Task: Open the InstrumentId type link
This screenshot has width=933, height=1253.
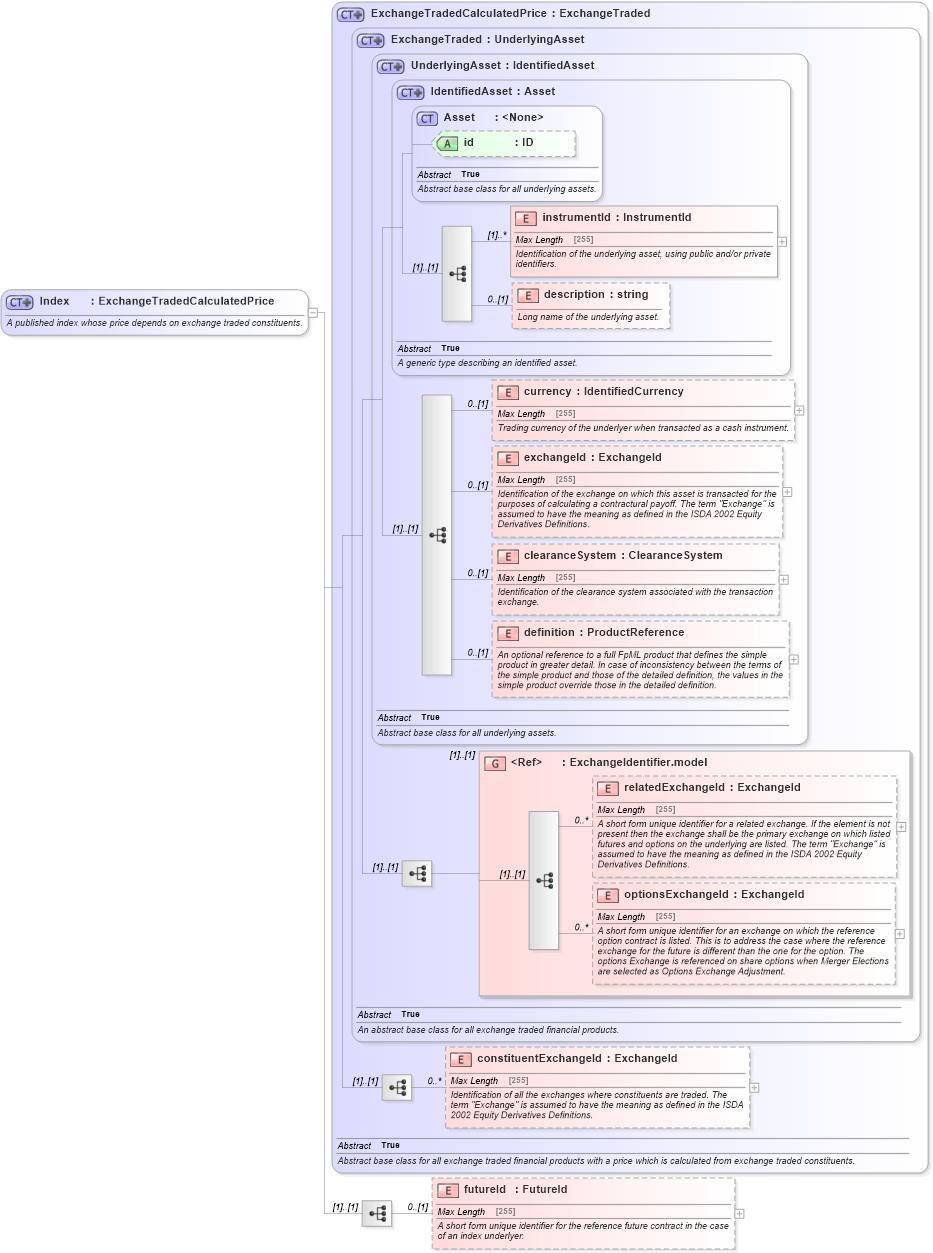Action: pyautogui.click(x=658, y=217)
